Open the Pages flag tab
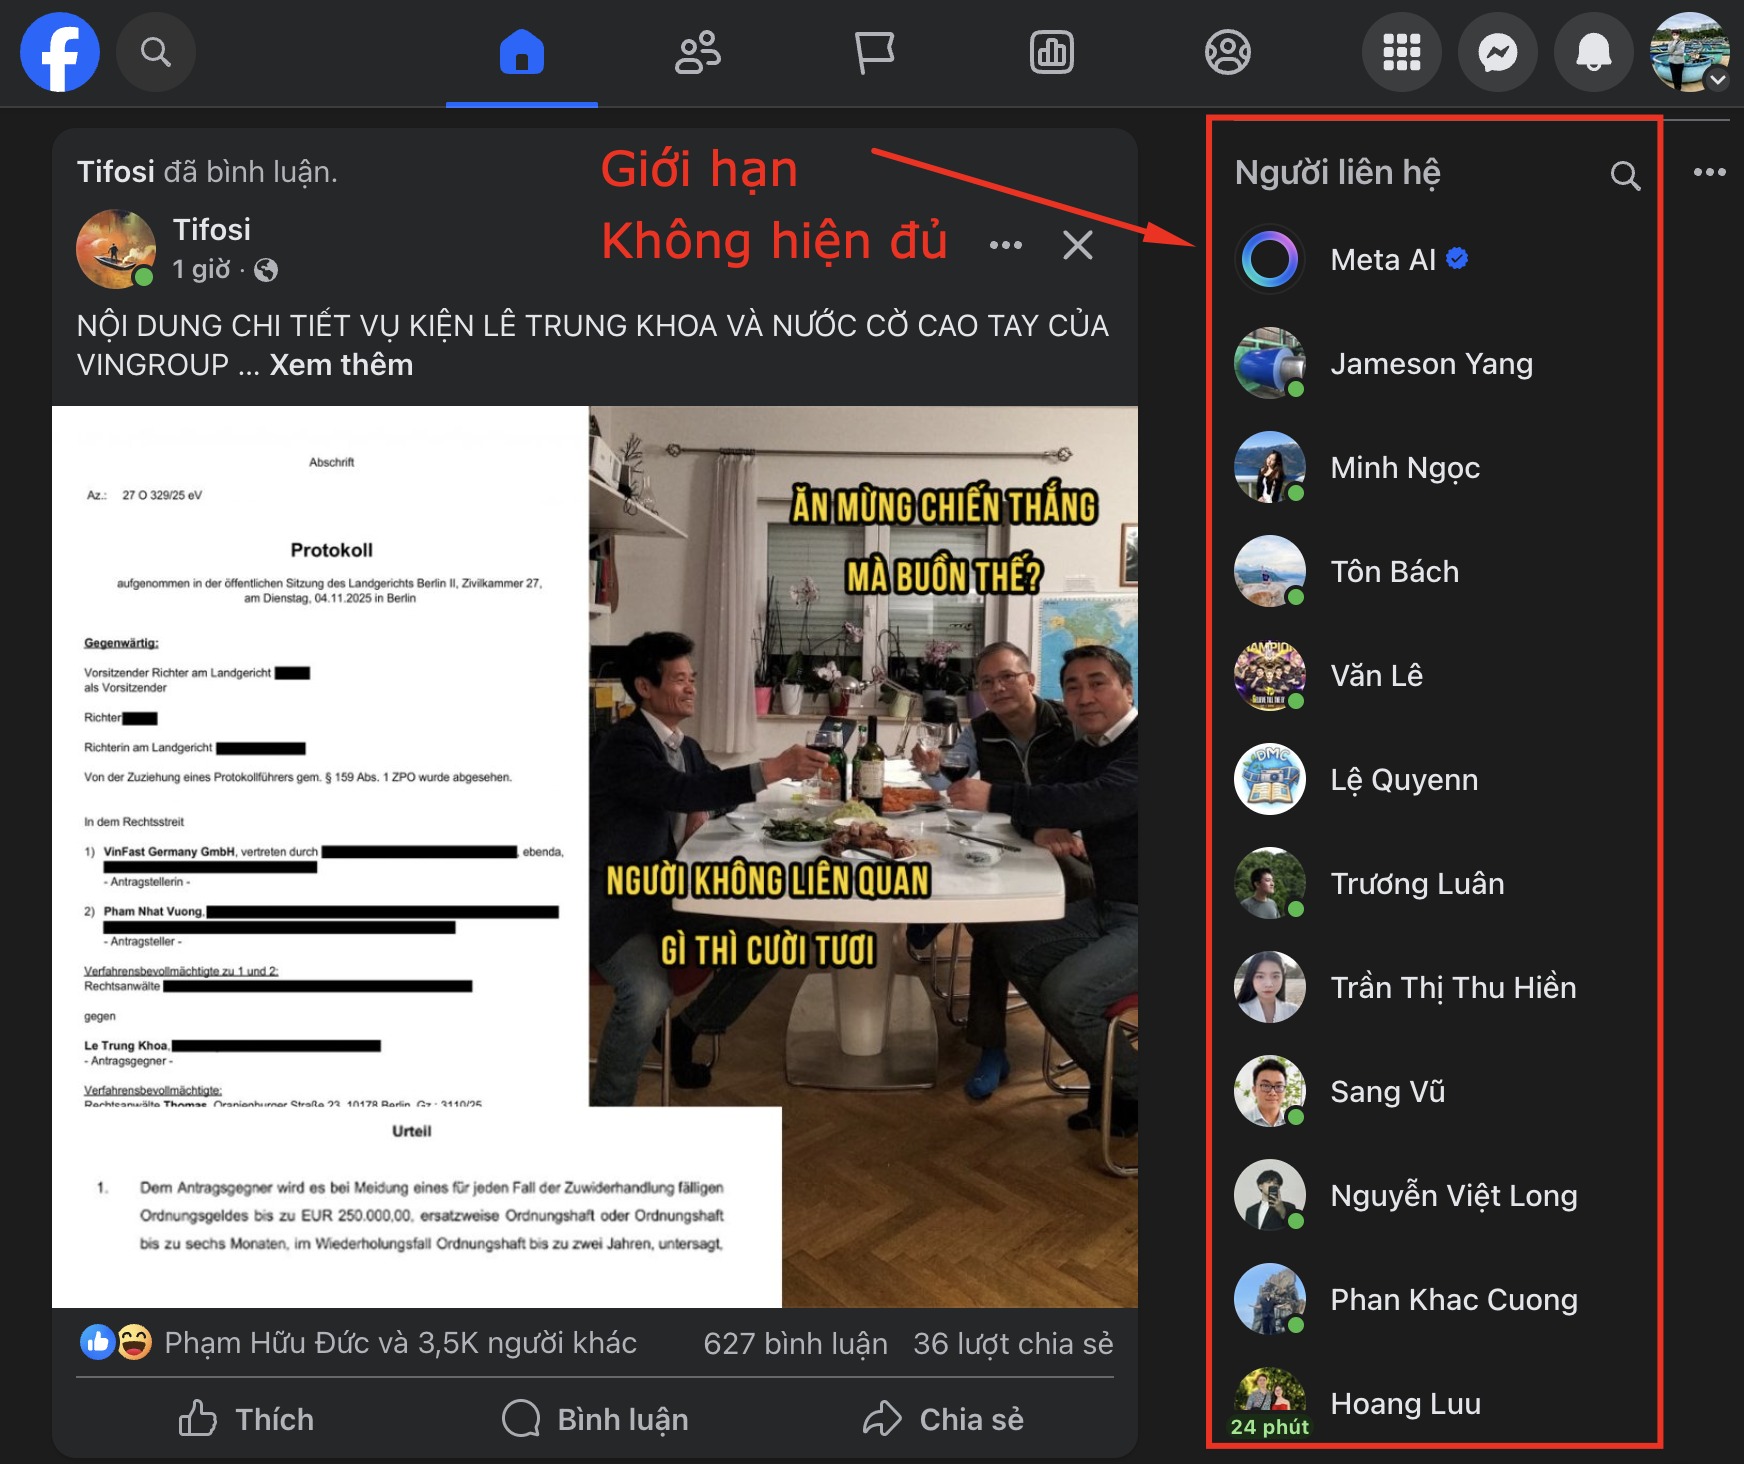Image resolution: width=1744 pixels, height=1464 pixels. [874, 52]
